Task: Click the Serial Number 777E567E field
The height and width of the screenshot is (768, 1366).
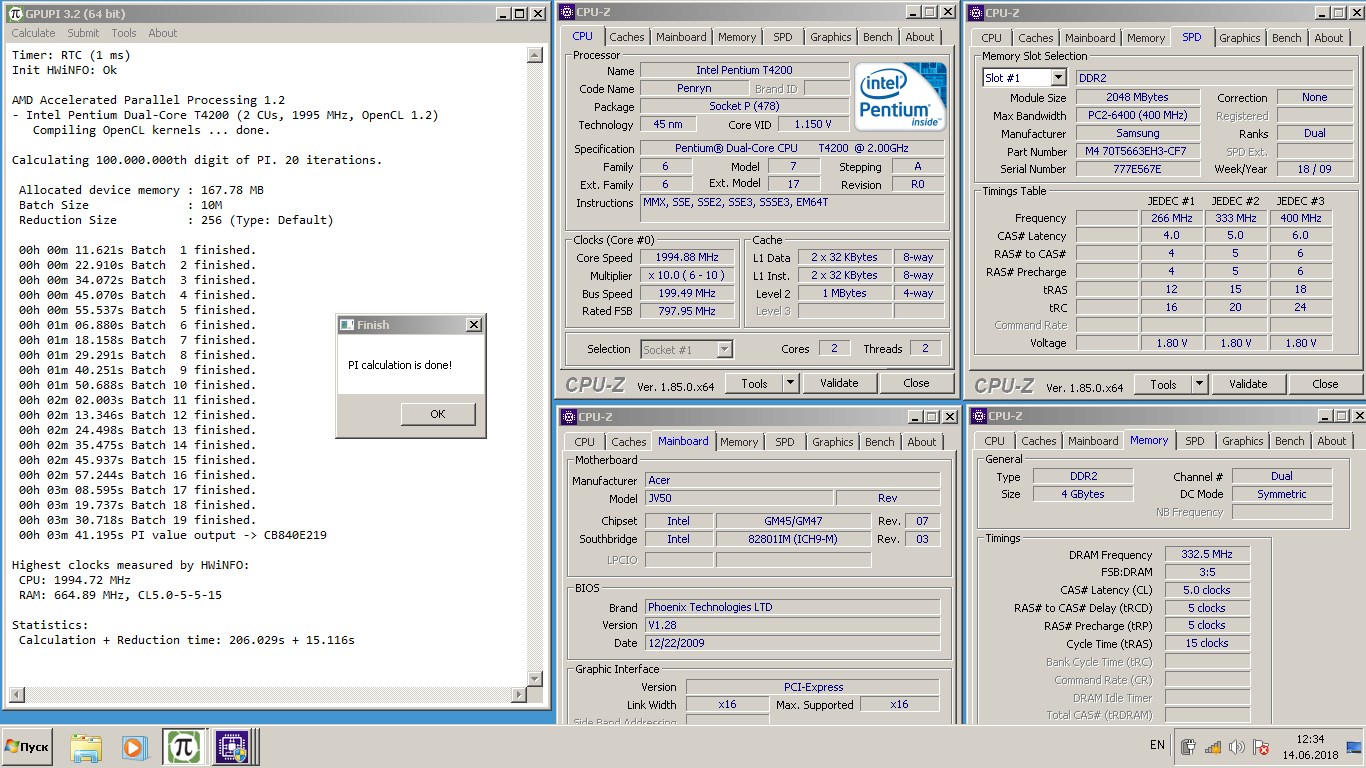Action: (x=1138, y=170)
